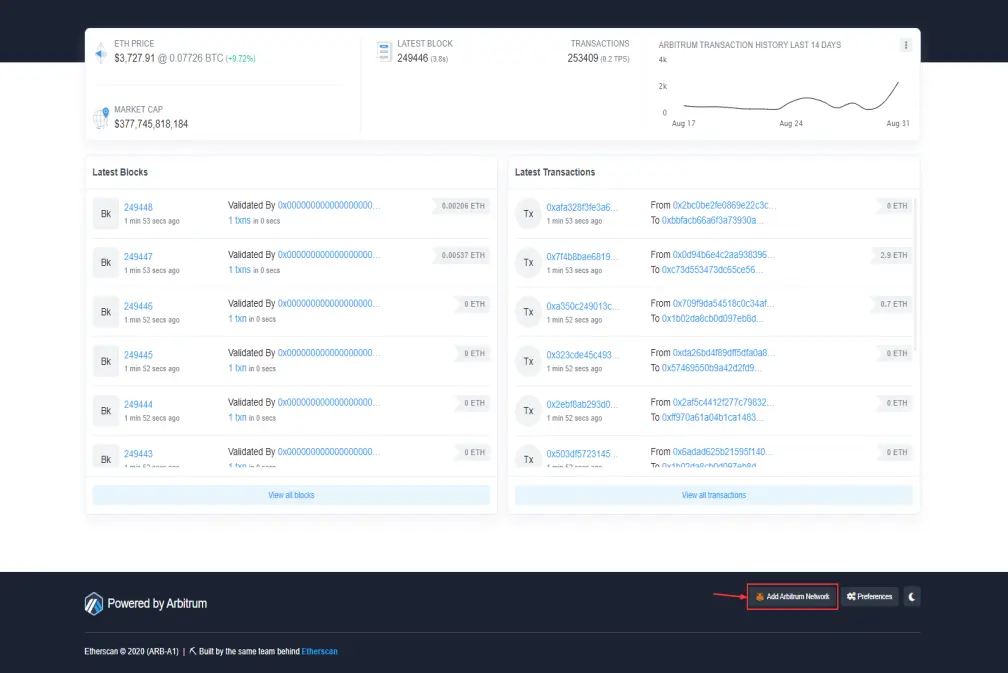1008x673 pixels.
Task: Open the chart options three-dot menu
Action: point(905,45)
